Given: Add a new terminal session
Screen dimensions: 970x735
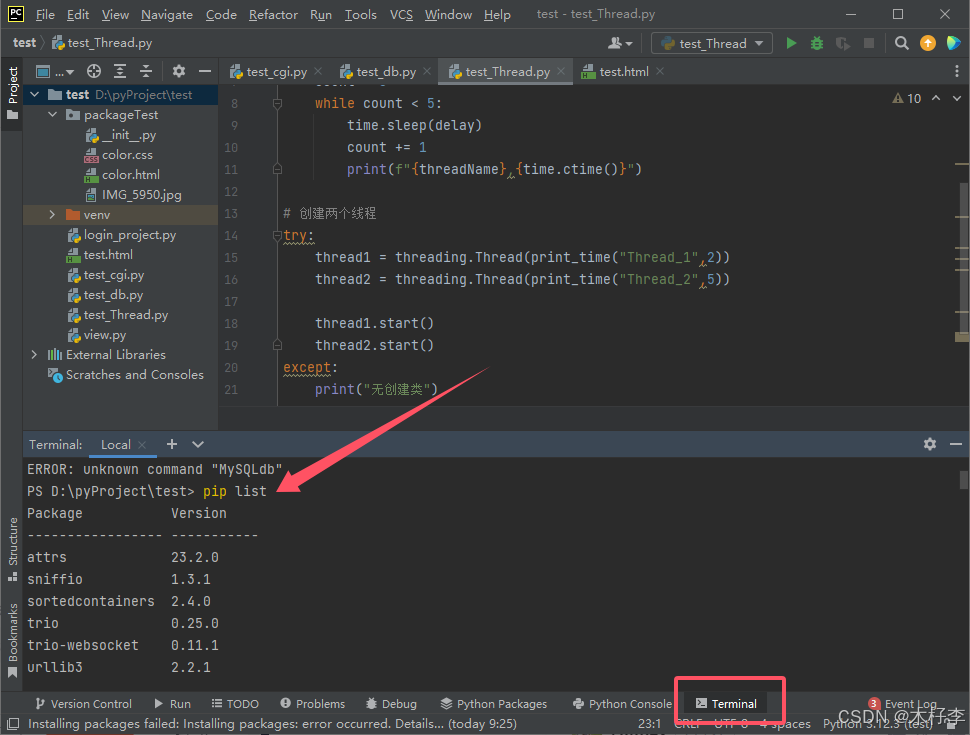Looking at the screenshot, I should coord(172,444).
